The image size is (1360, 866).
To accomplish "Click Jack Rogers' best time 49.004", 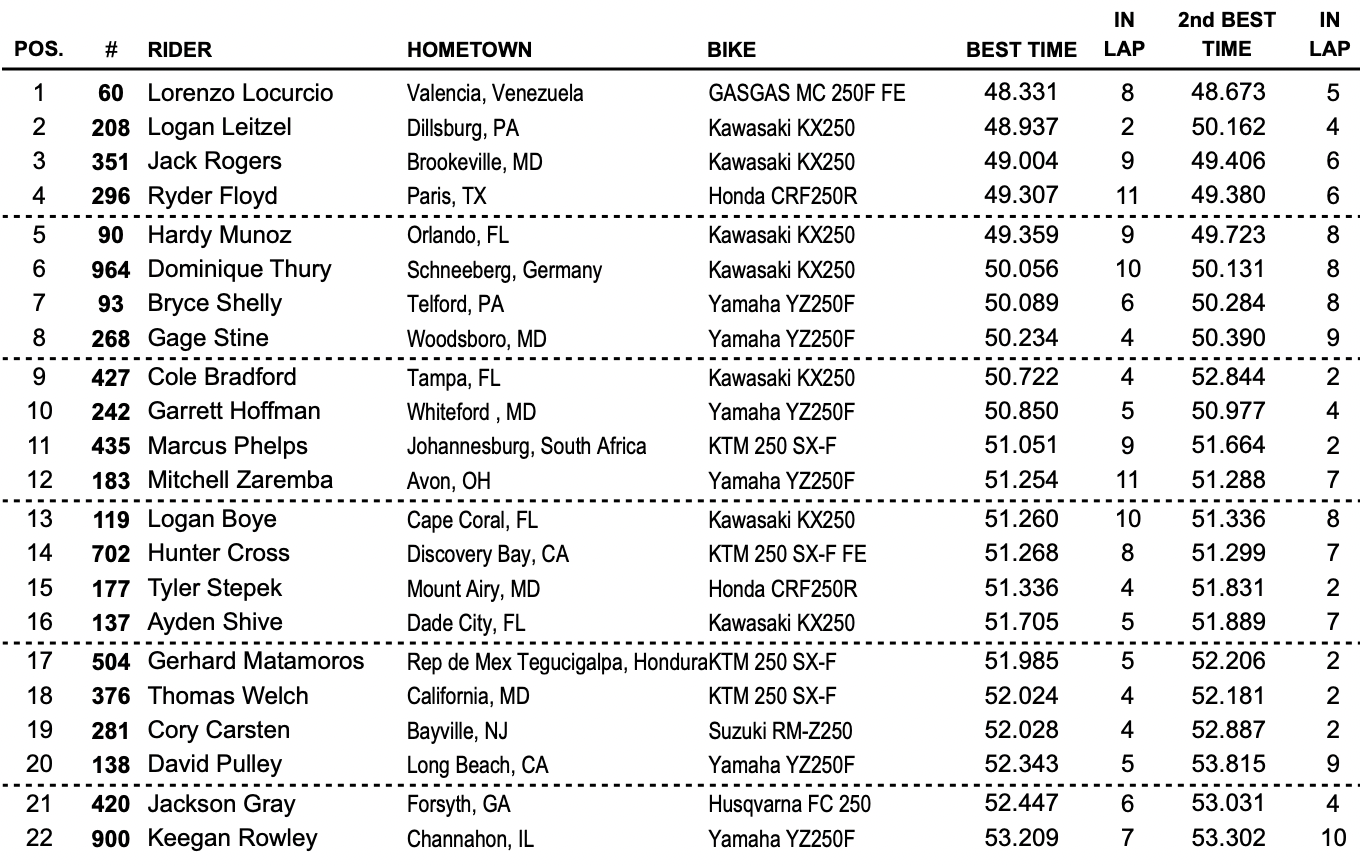I will [1021, 162].
